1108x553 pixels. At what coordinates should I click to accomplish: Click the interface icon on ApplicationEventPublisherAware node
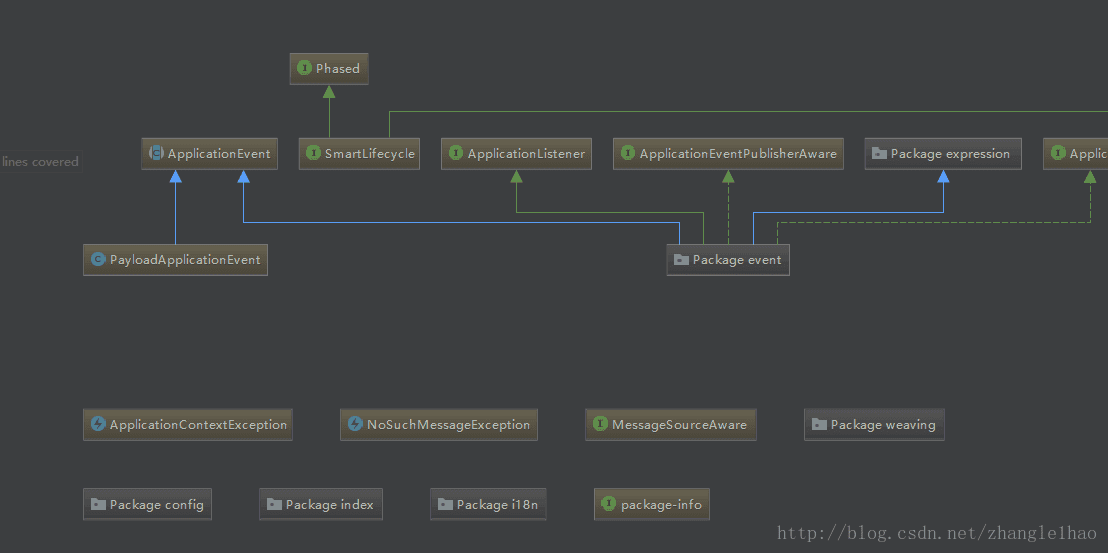[628, 153]
